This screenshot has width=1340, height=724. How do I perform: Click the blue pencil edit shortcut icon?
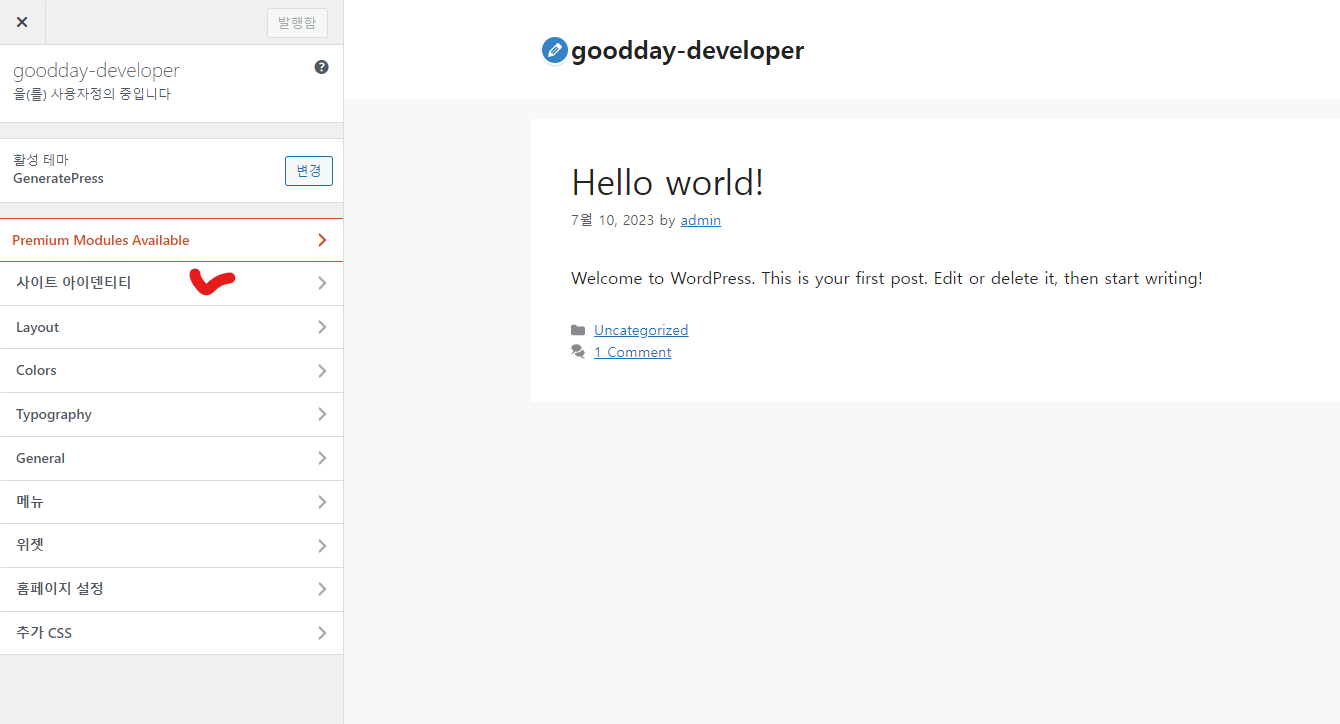pos(554,50)
